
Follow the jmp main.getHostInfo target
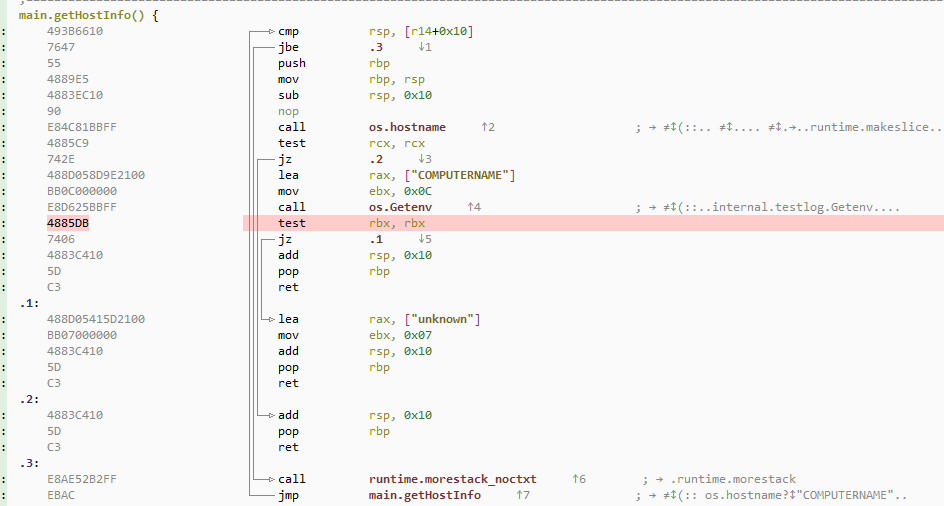[x=424, y=495]
